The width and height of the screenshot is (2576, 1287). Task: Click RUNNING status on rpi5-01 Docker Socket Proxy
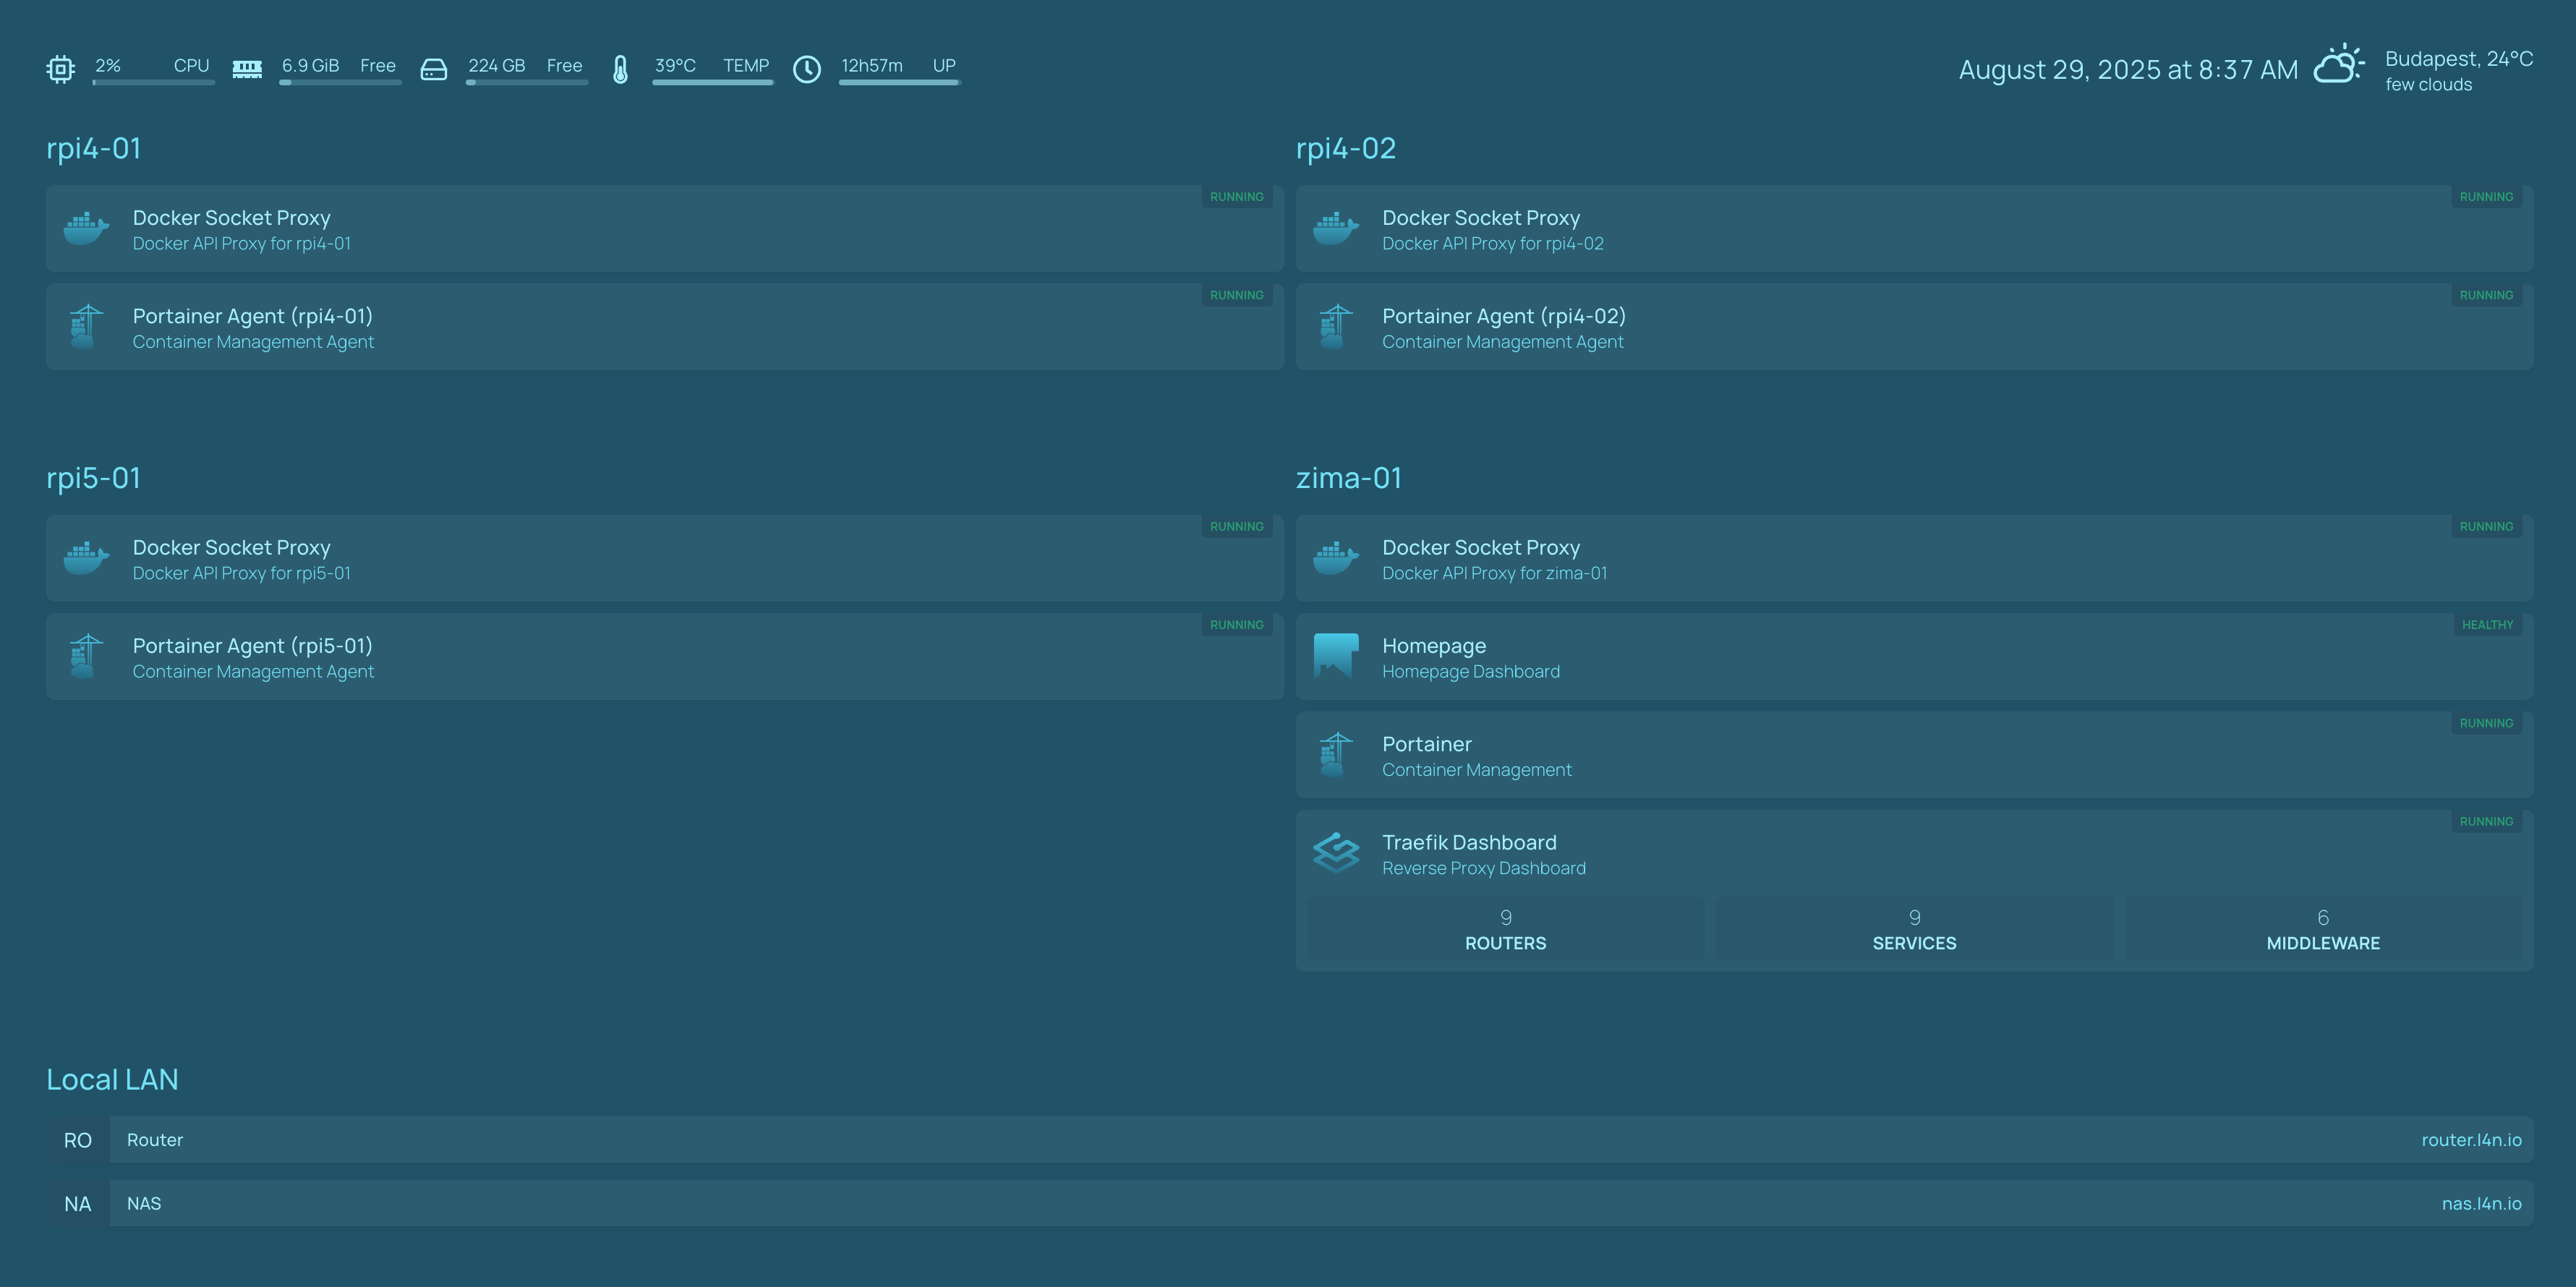tap(1237, 527)
